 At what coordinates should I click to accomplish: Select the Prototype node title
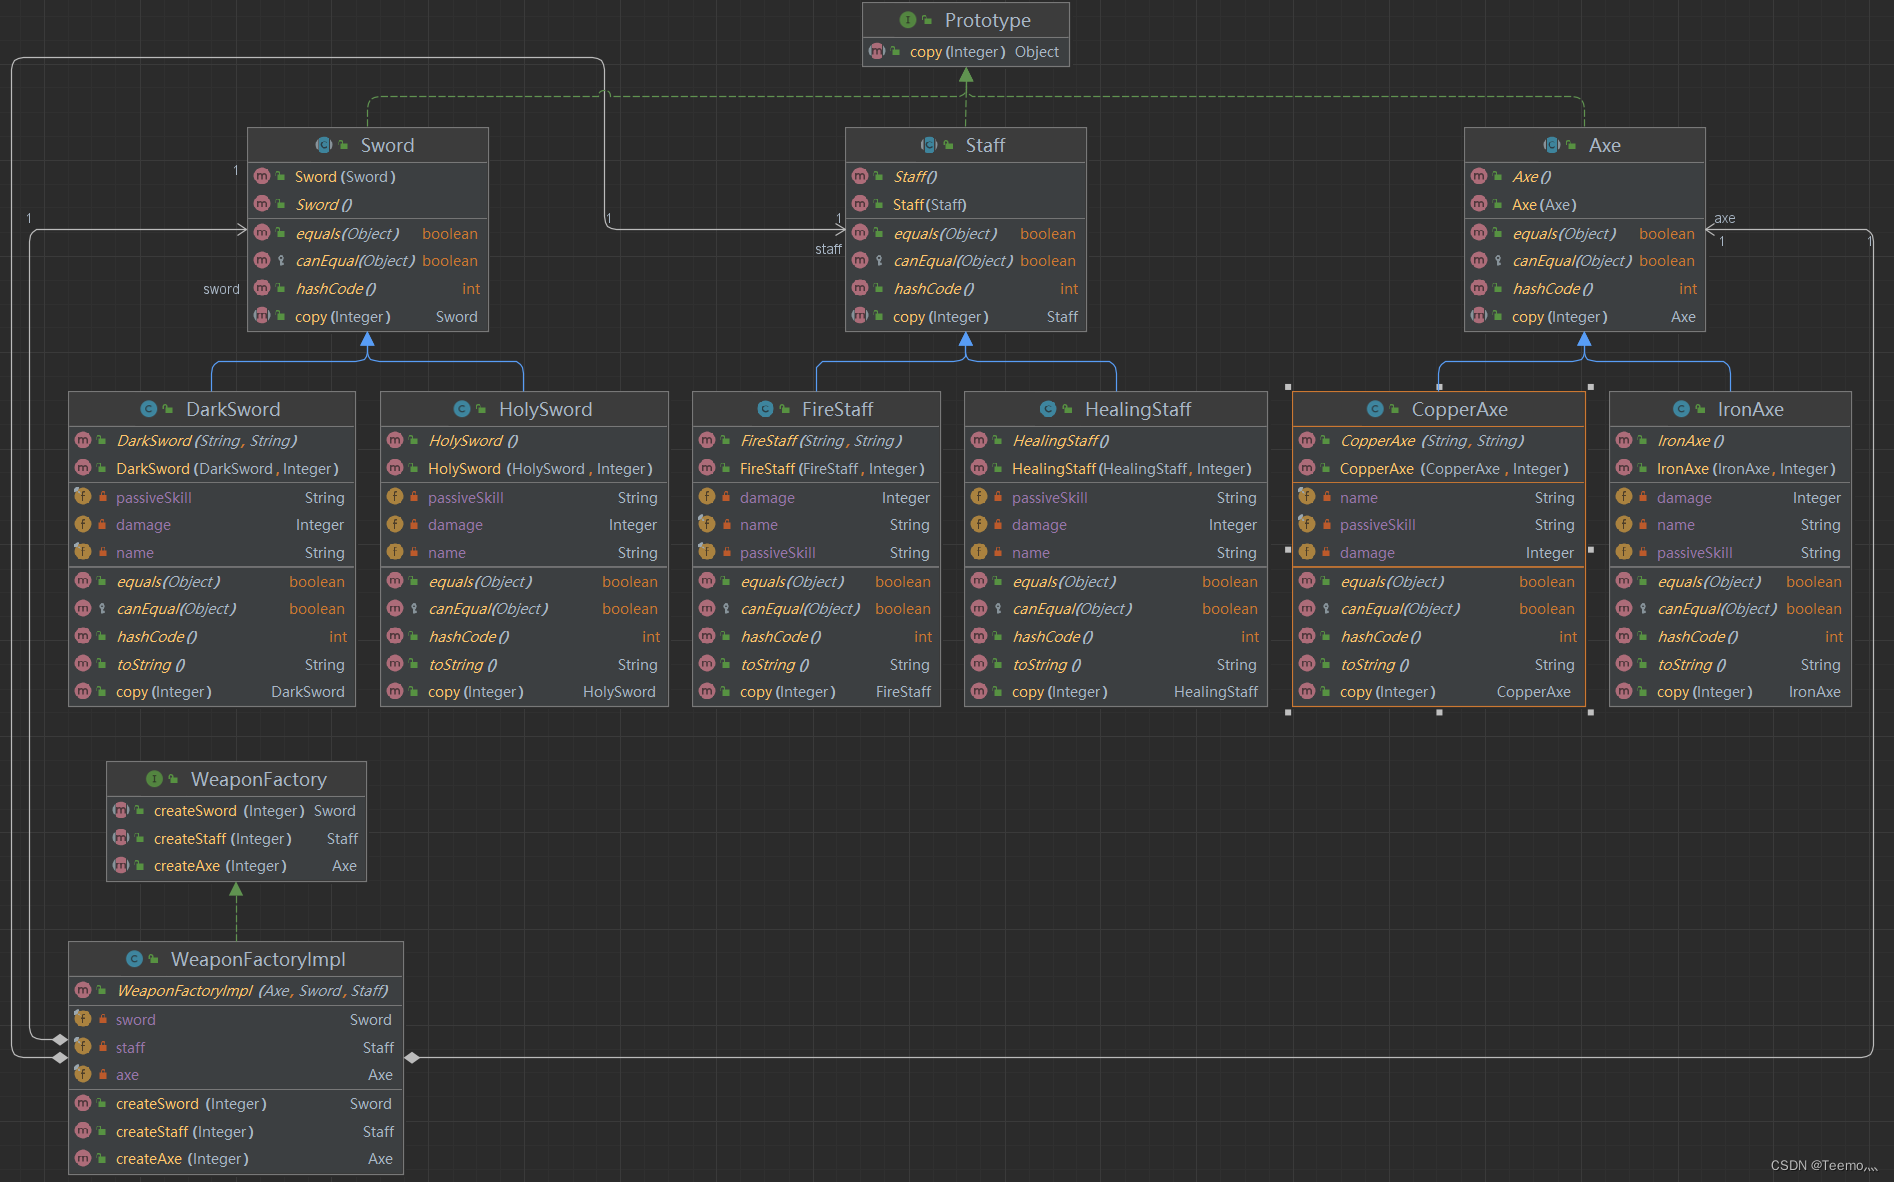(x=987, y=20)
